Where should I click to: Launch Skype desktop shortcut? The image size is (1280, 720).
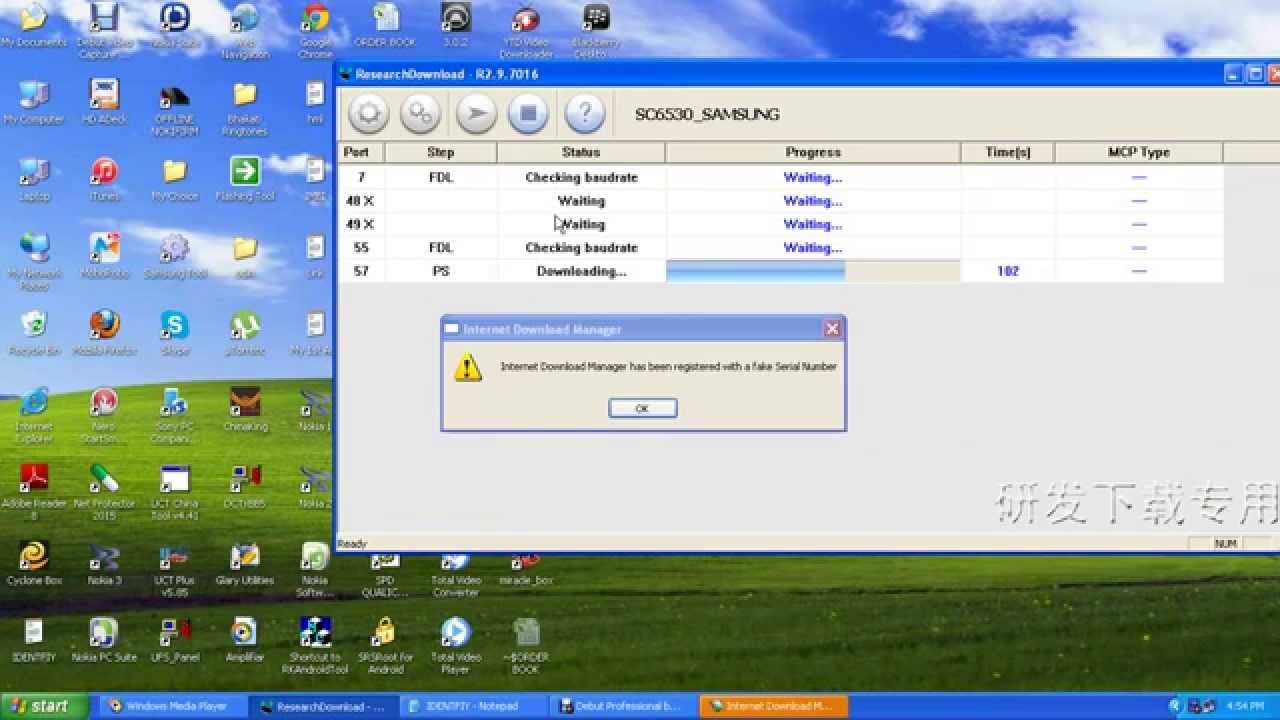[x=174, y=333]
